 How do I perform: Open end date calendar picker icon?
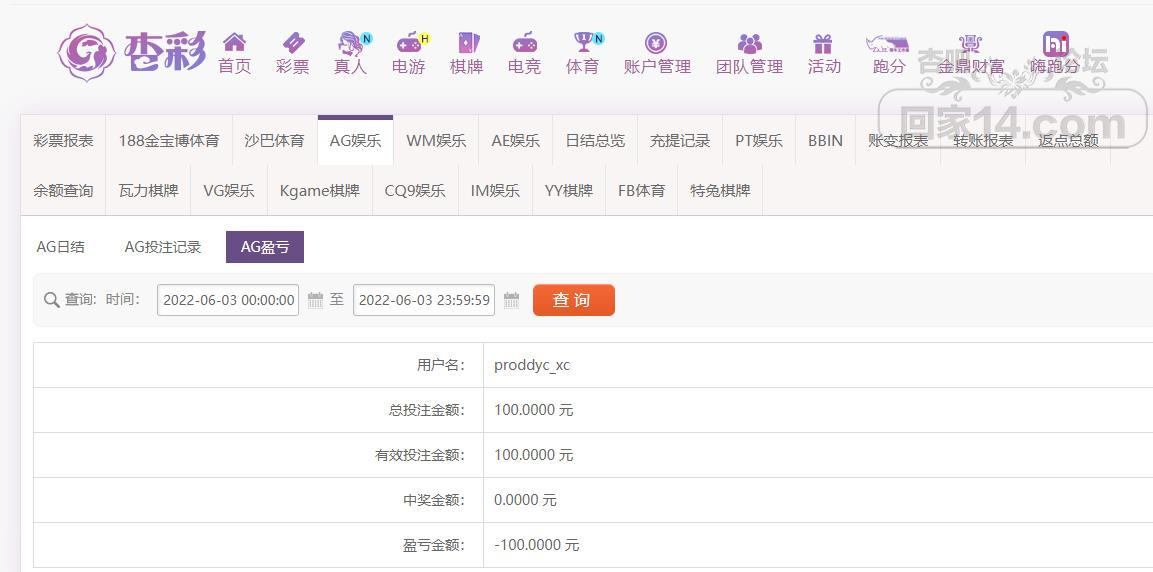pos(511,300)
